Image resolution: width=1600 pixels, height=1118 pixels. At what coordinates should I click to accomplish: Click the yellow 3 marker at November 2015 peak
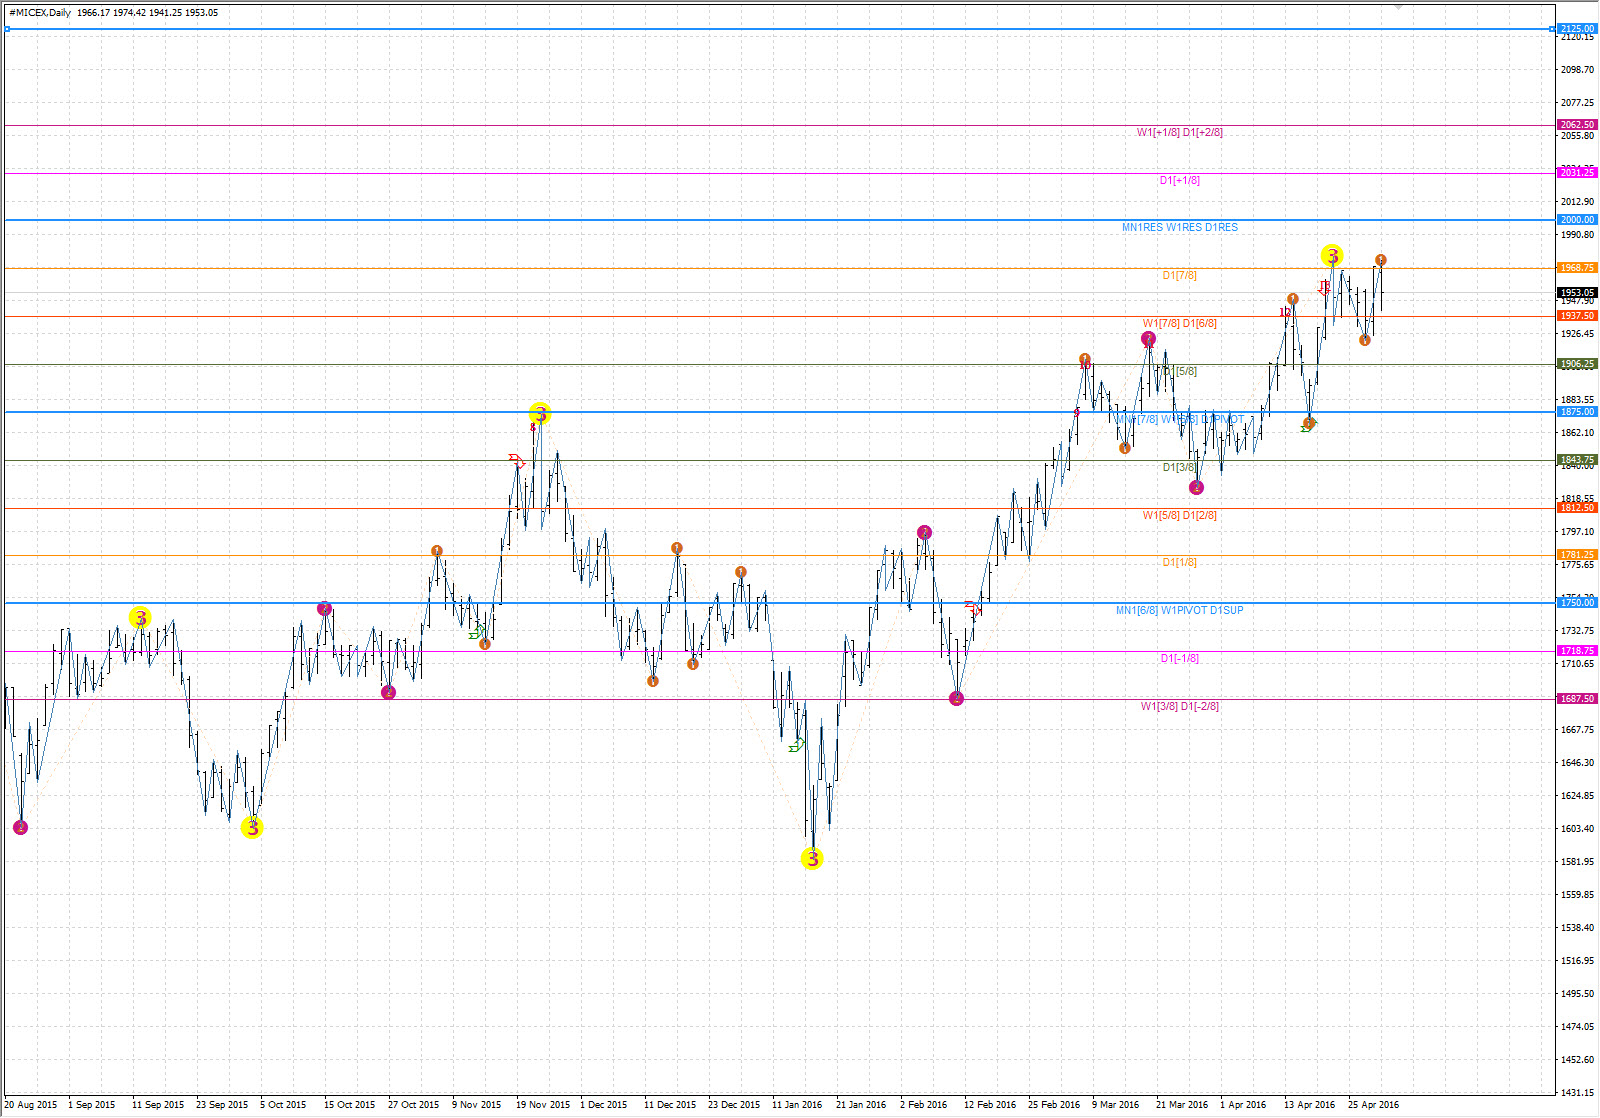pyautogui.click(x=540, y=414)
